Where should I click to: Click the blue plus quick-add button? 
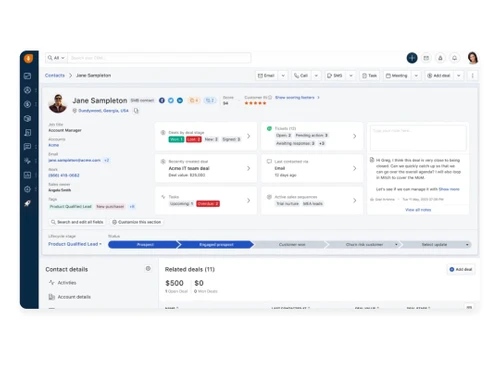[x=412, y=58]
